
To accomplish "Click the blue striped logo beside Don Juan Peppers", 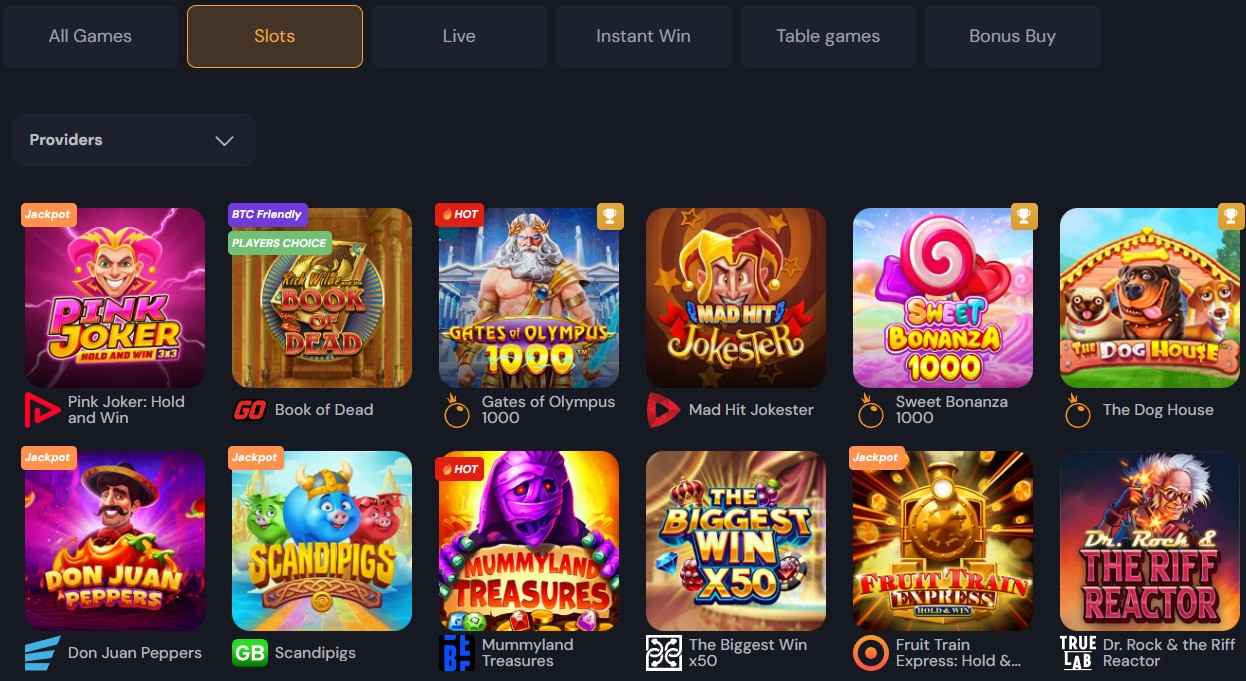I will click(x=42, y=653).
